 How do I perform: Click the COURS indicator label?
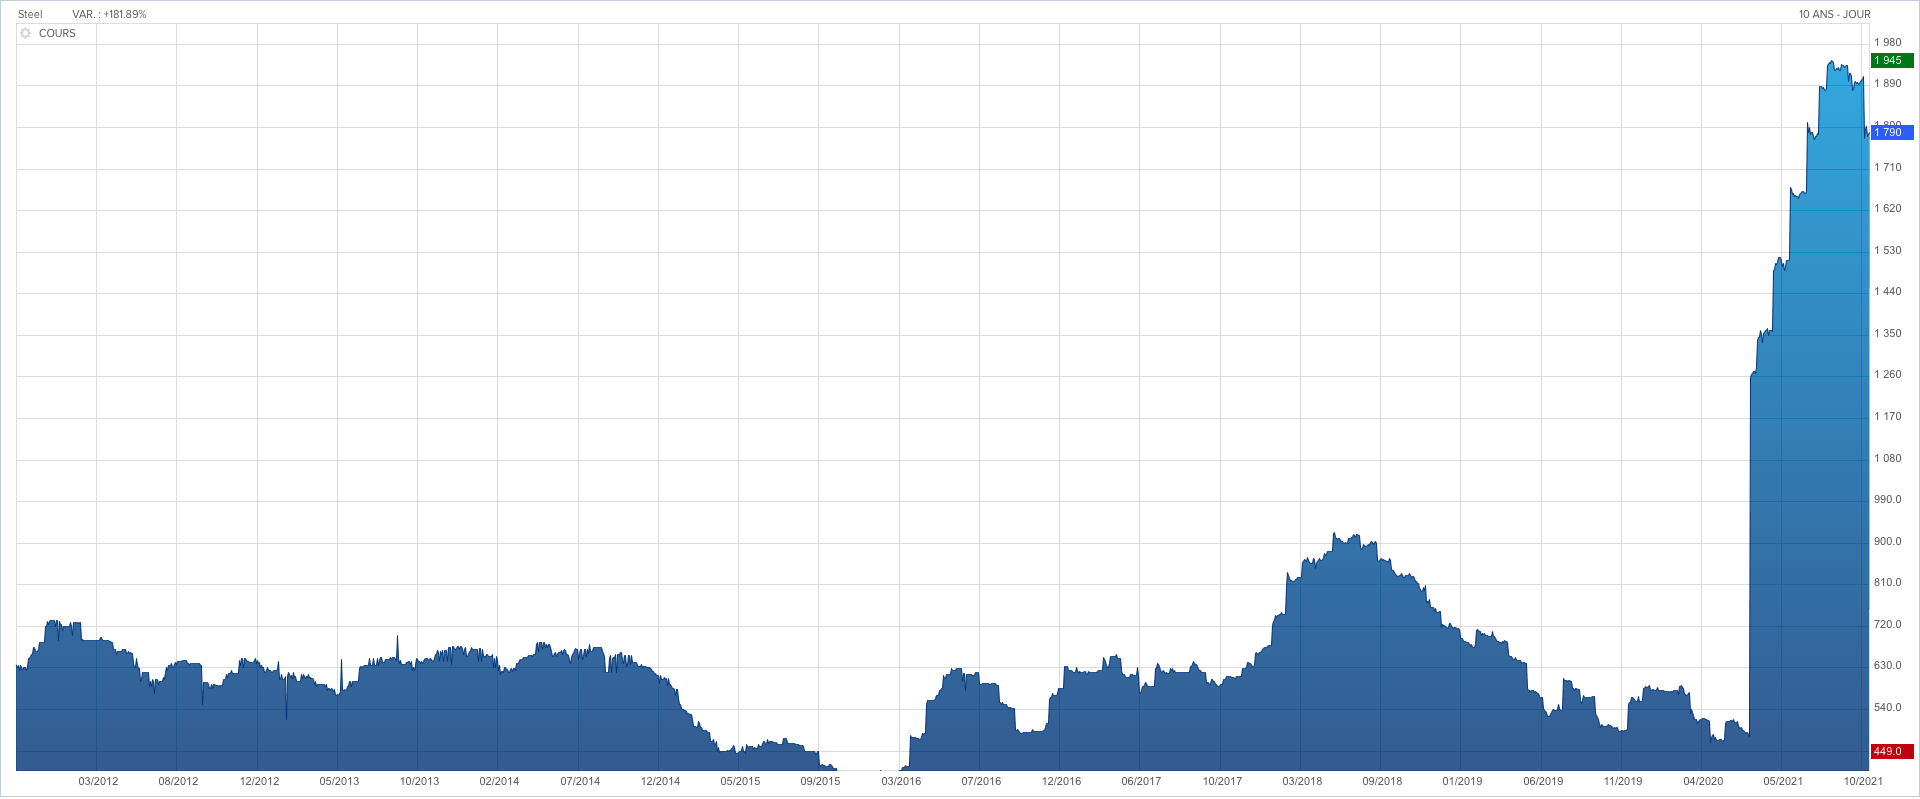point(57,33)
